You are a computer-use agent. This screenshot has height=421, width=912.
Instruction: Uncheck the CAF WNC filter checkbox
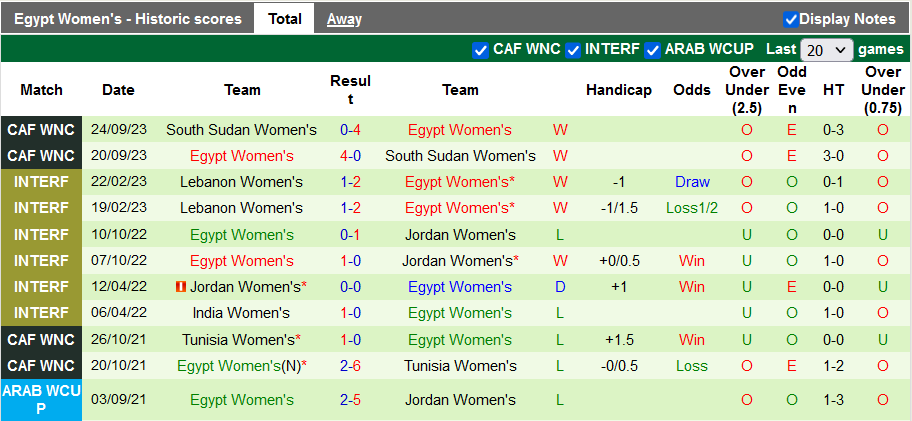(x=480, y=49)
